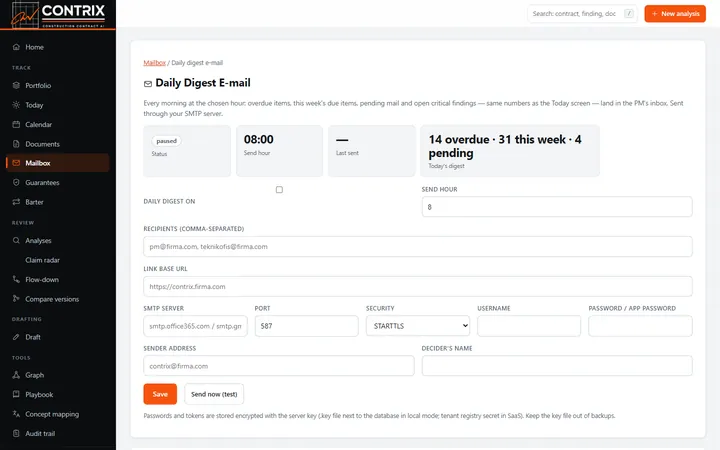Enable the Daily Digest On checkbox
This screenshot has height=450, width=720.
tap(279, 190)
